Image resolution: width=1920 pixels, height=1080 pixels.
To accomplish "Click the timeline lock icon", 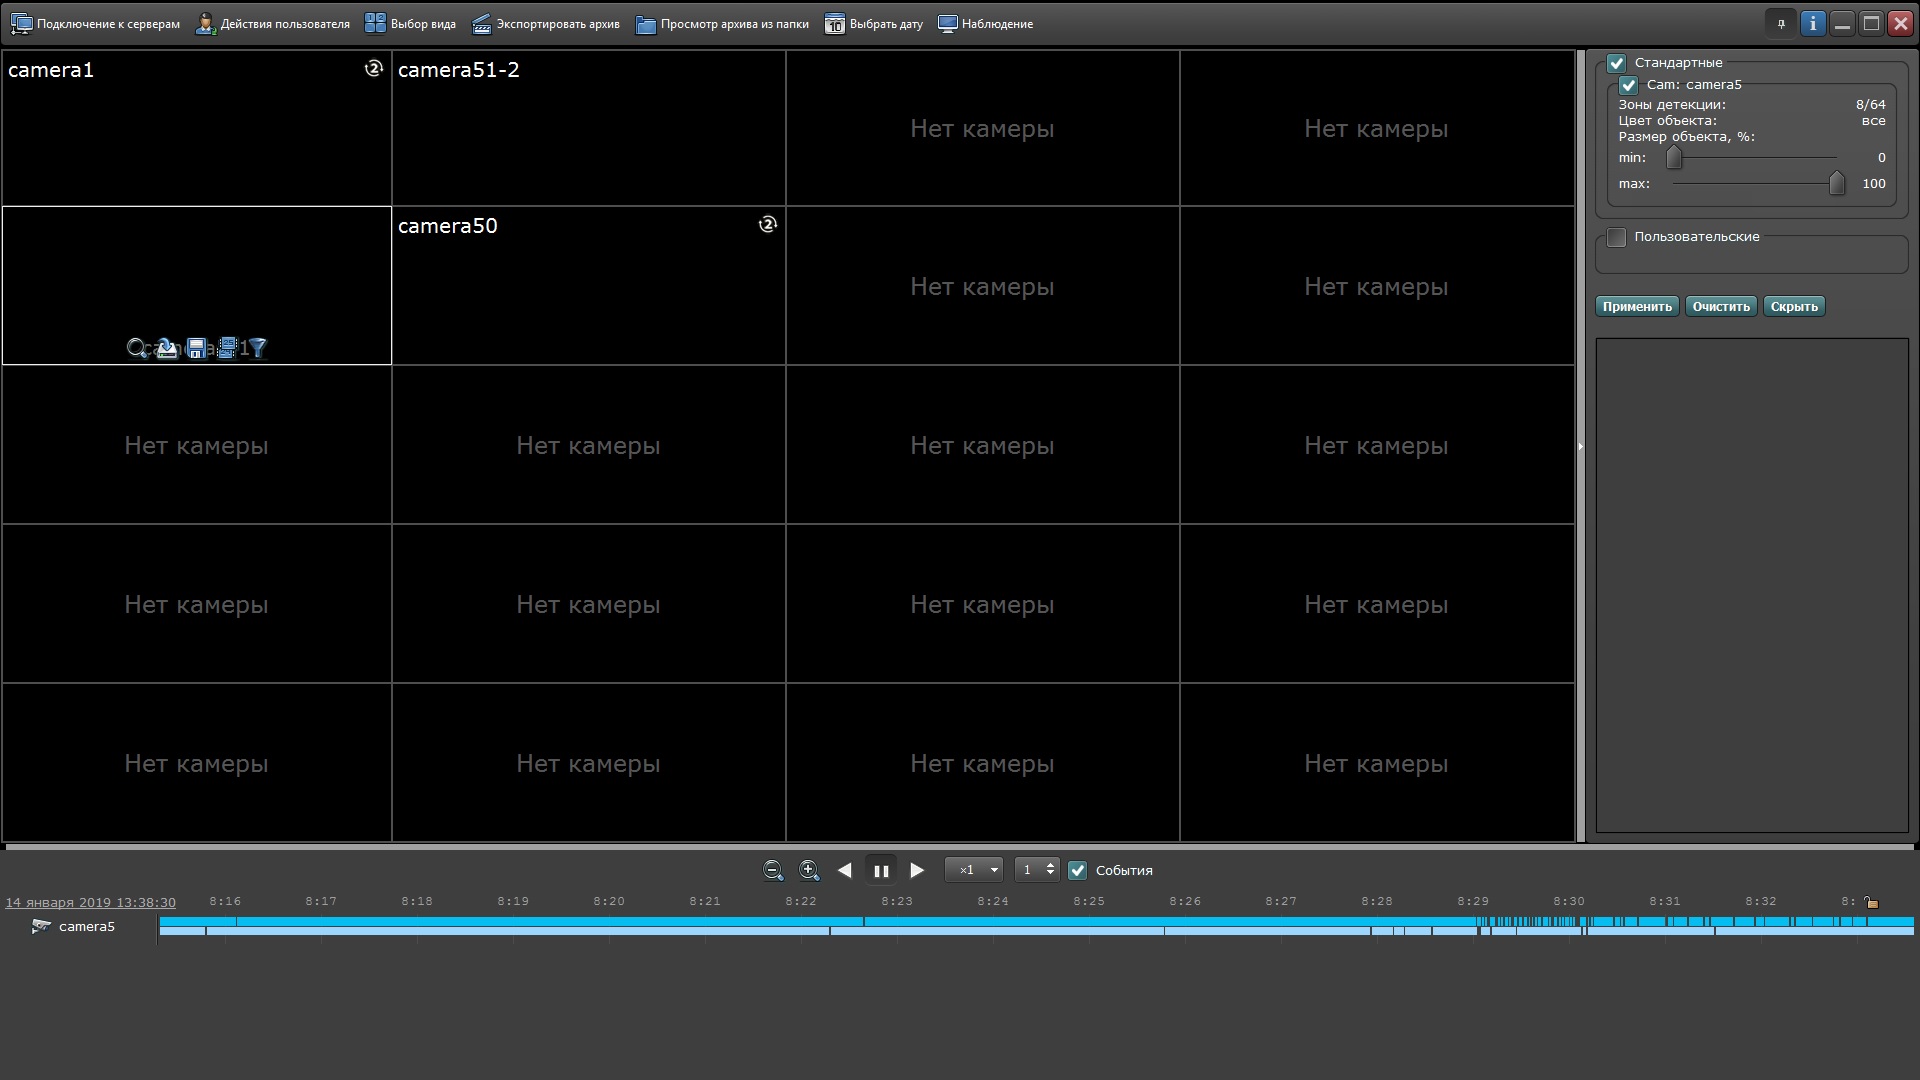I will click(1871, 902).
